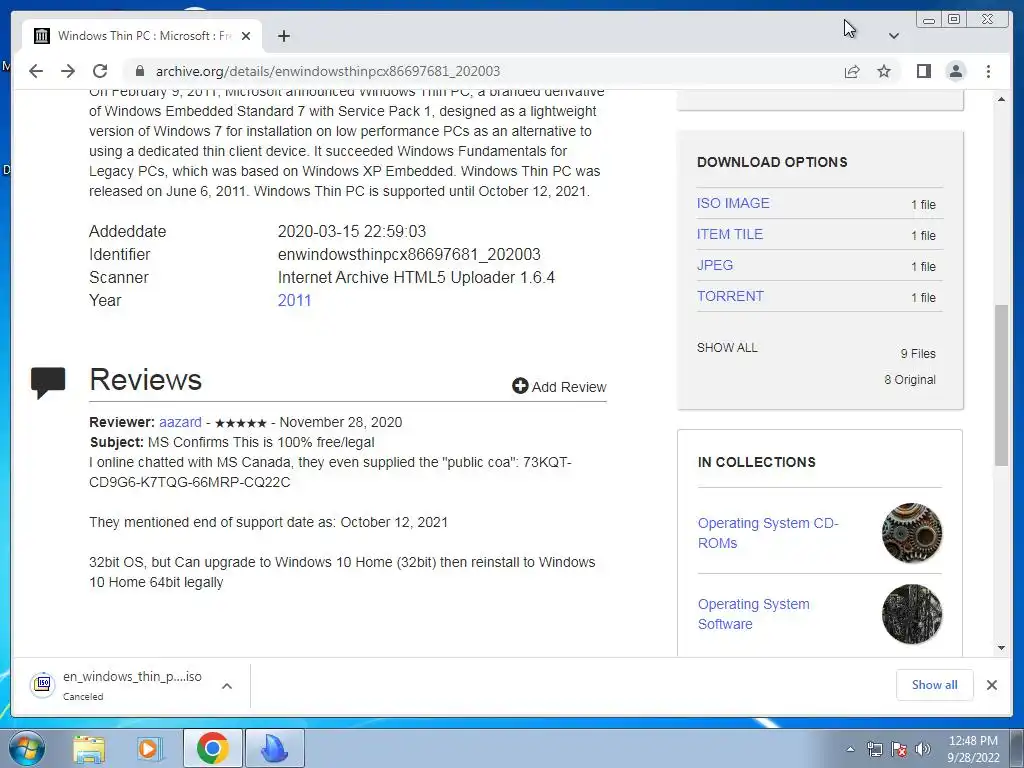1024x768 pixels.
Task: Share this page icon in address bar
Action: point(852,71)
